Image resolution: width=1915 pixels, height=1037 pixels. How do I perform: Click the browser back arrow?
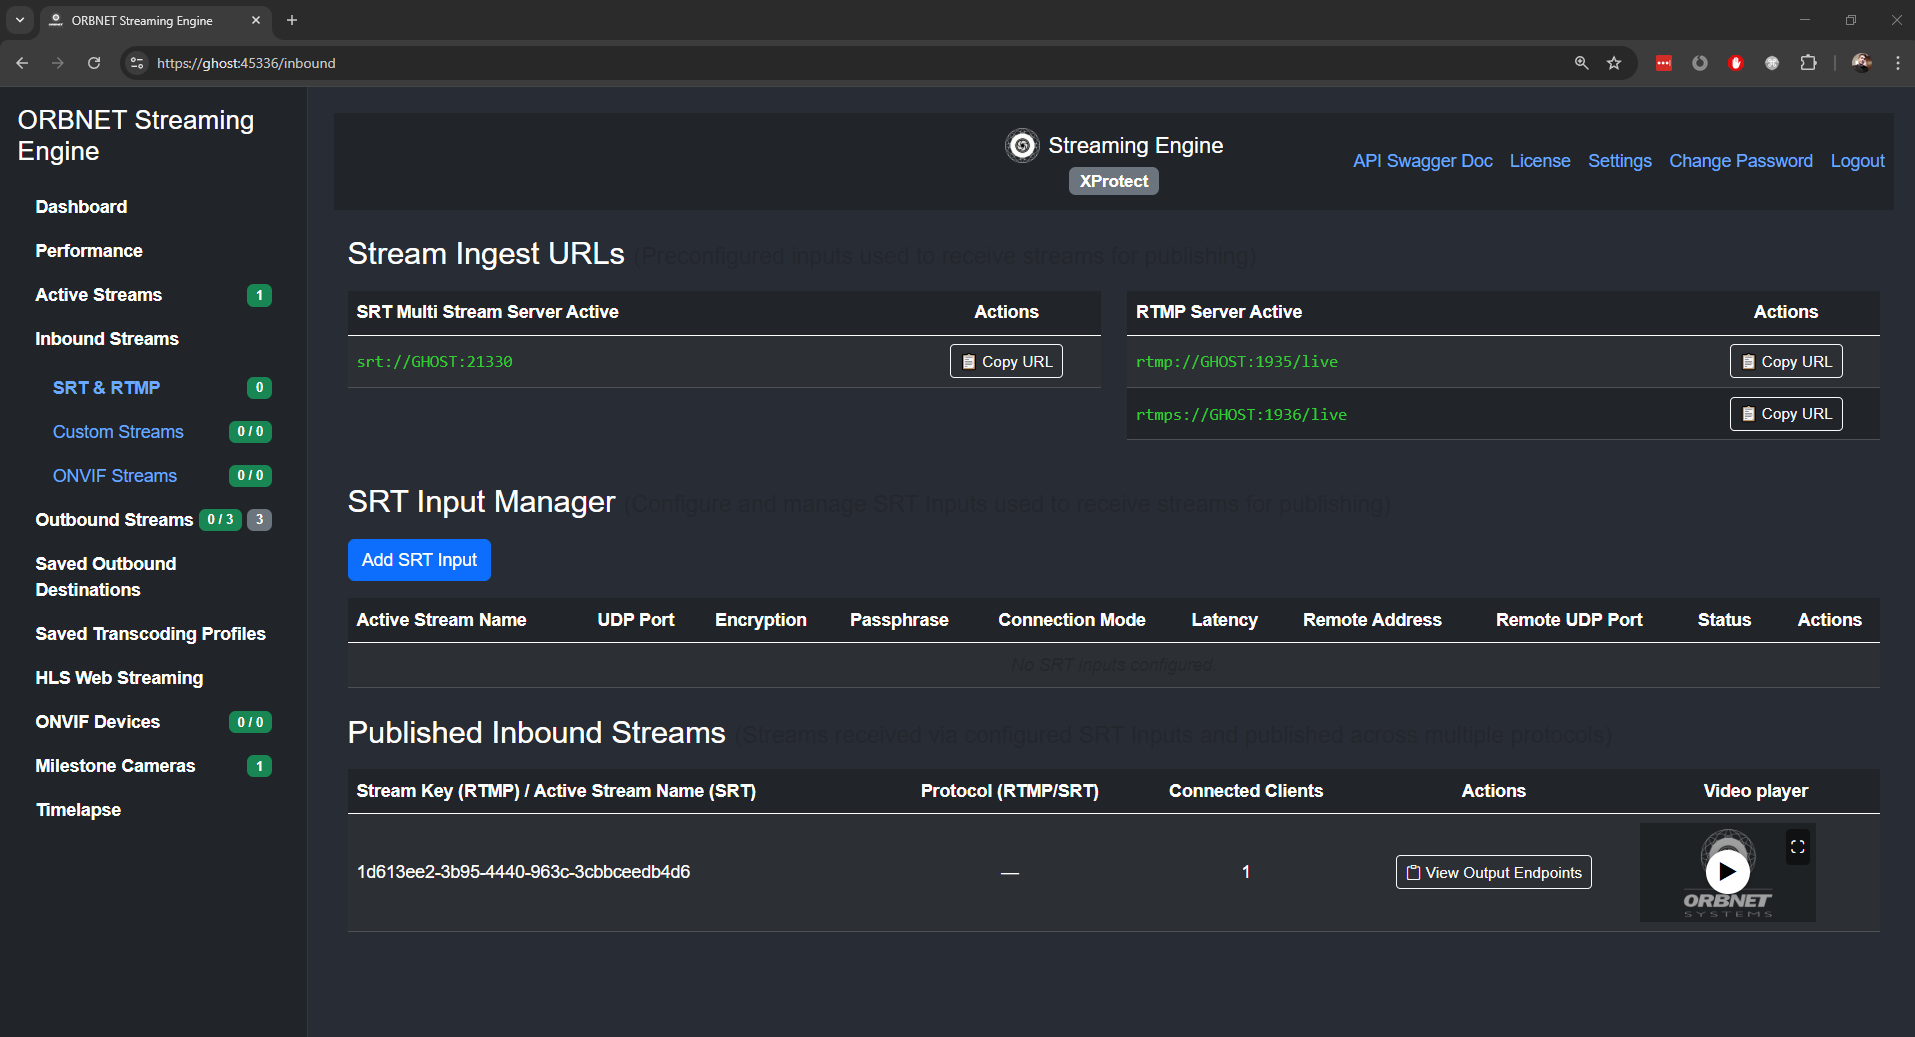[22, 63]
